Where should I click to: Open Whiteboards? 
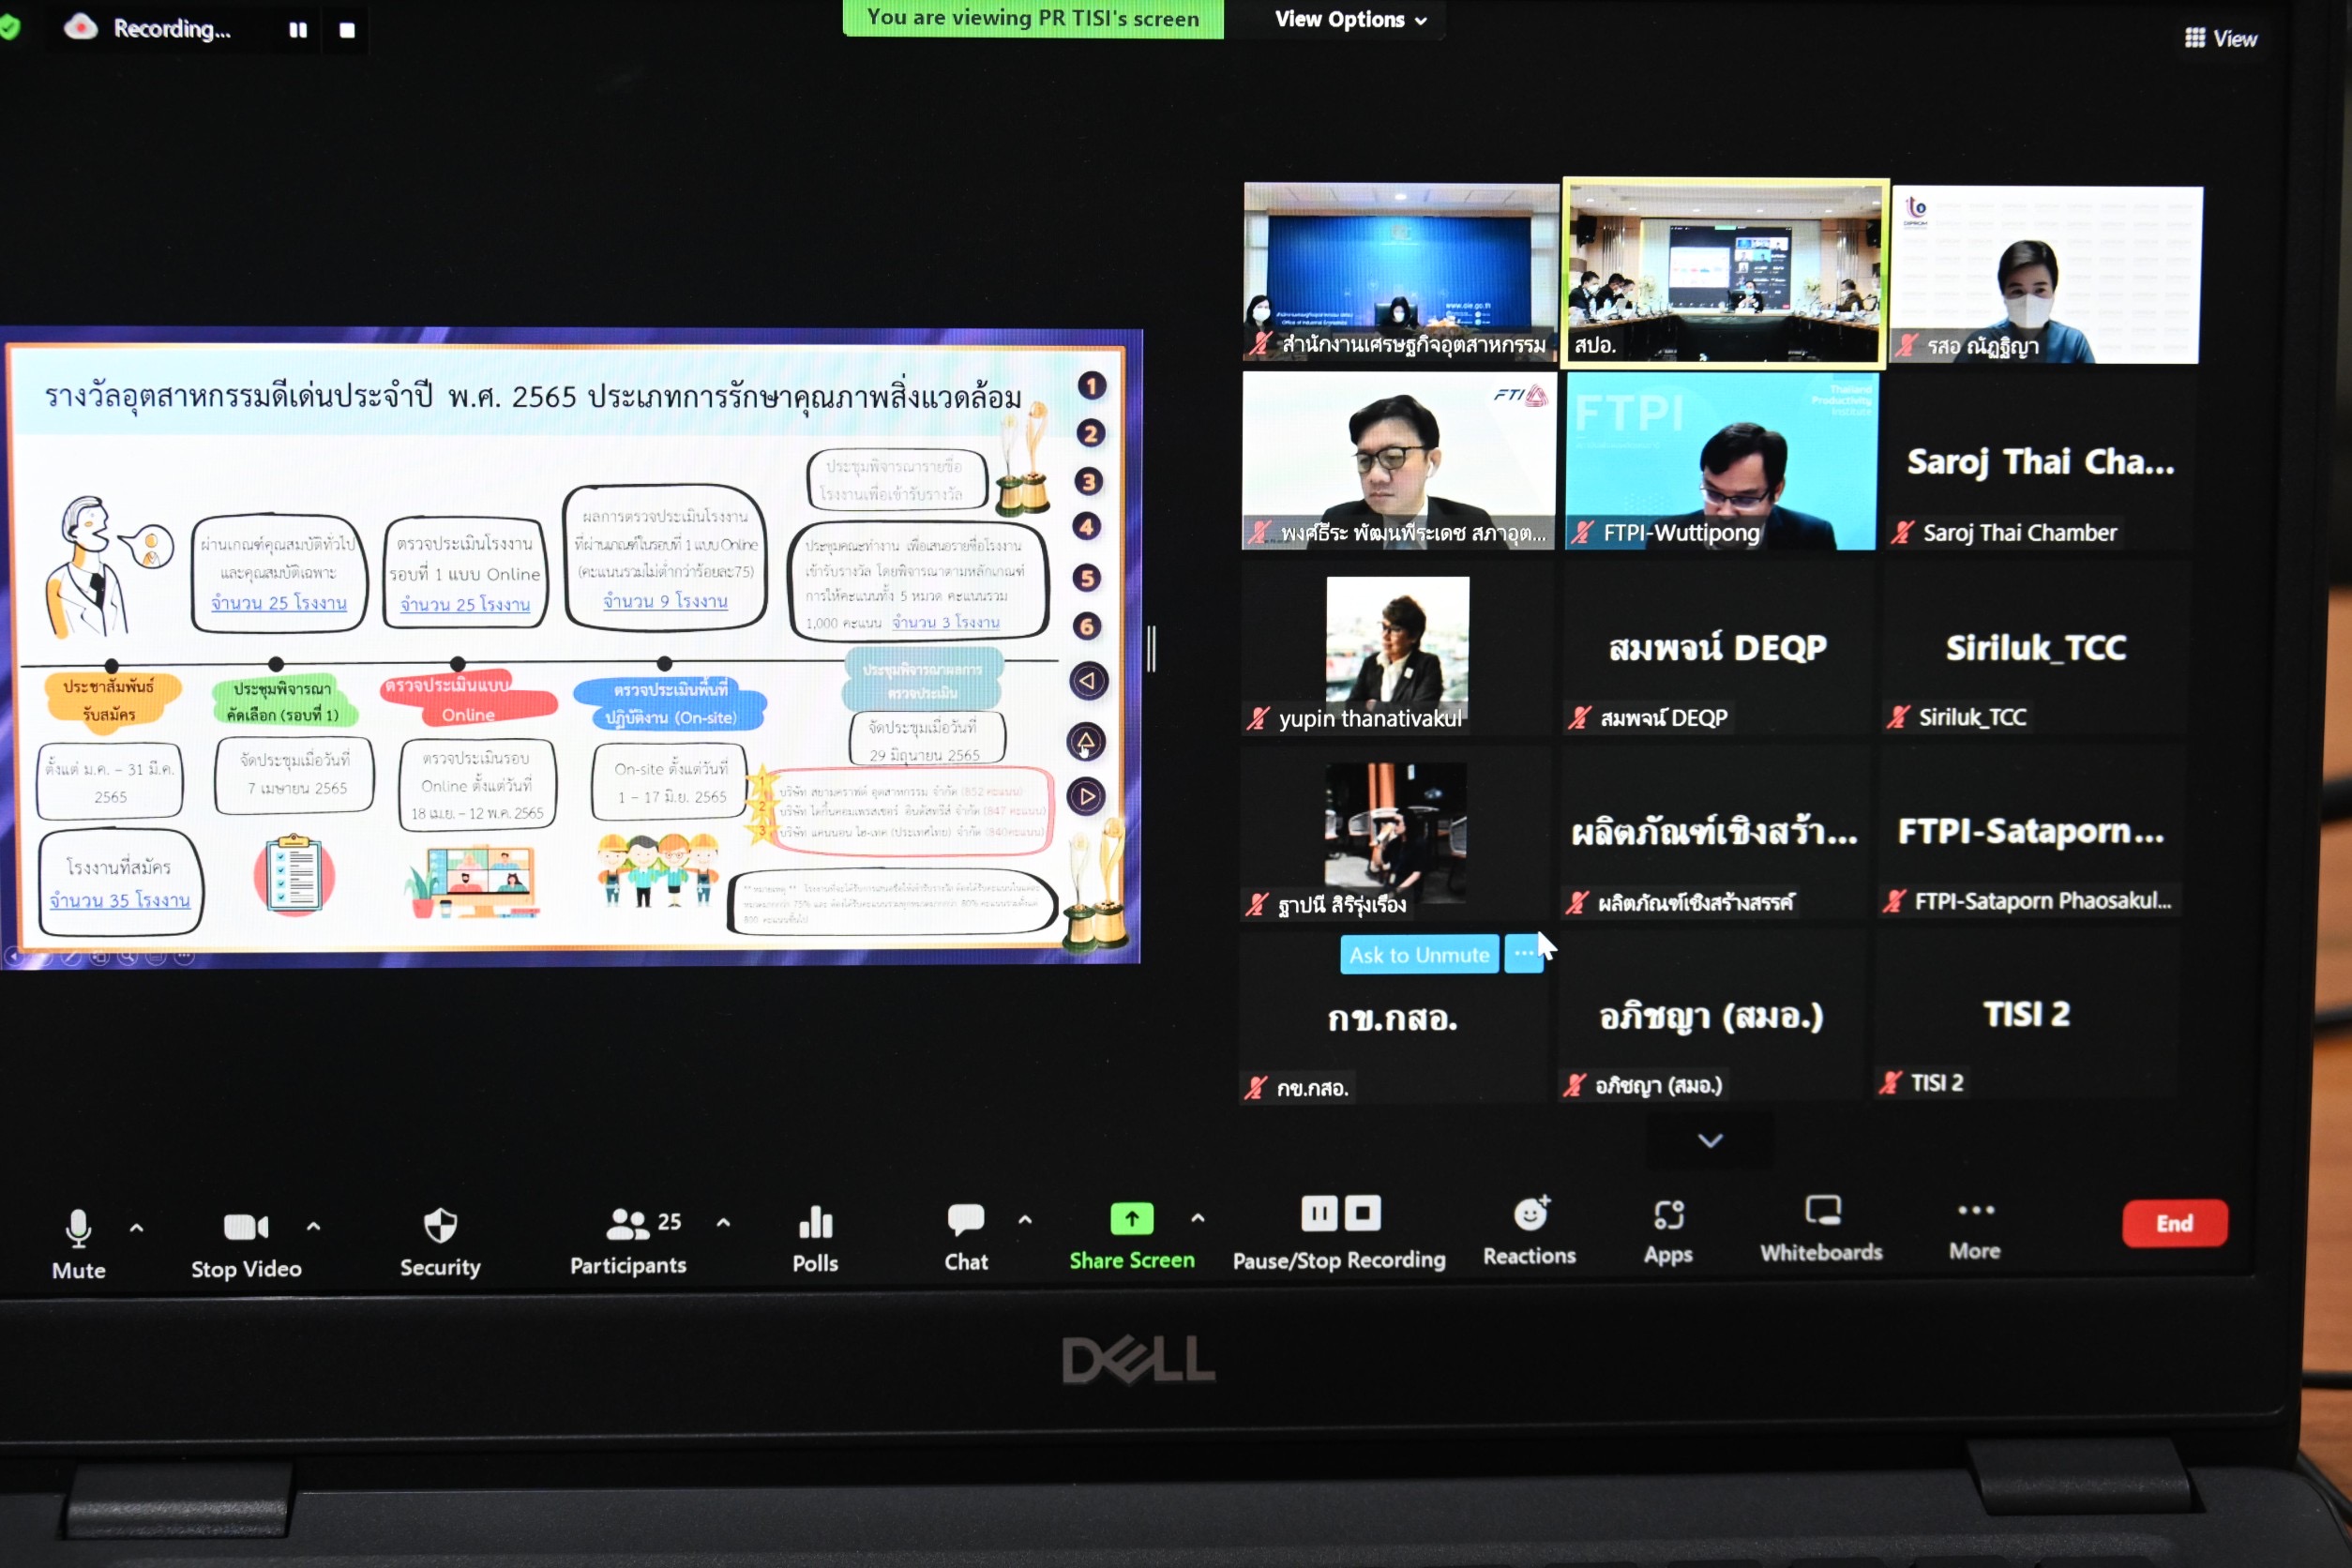click(x=1821, y=1229)
